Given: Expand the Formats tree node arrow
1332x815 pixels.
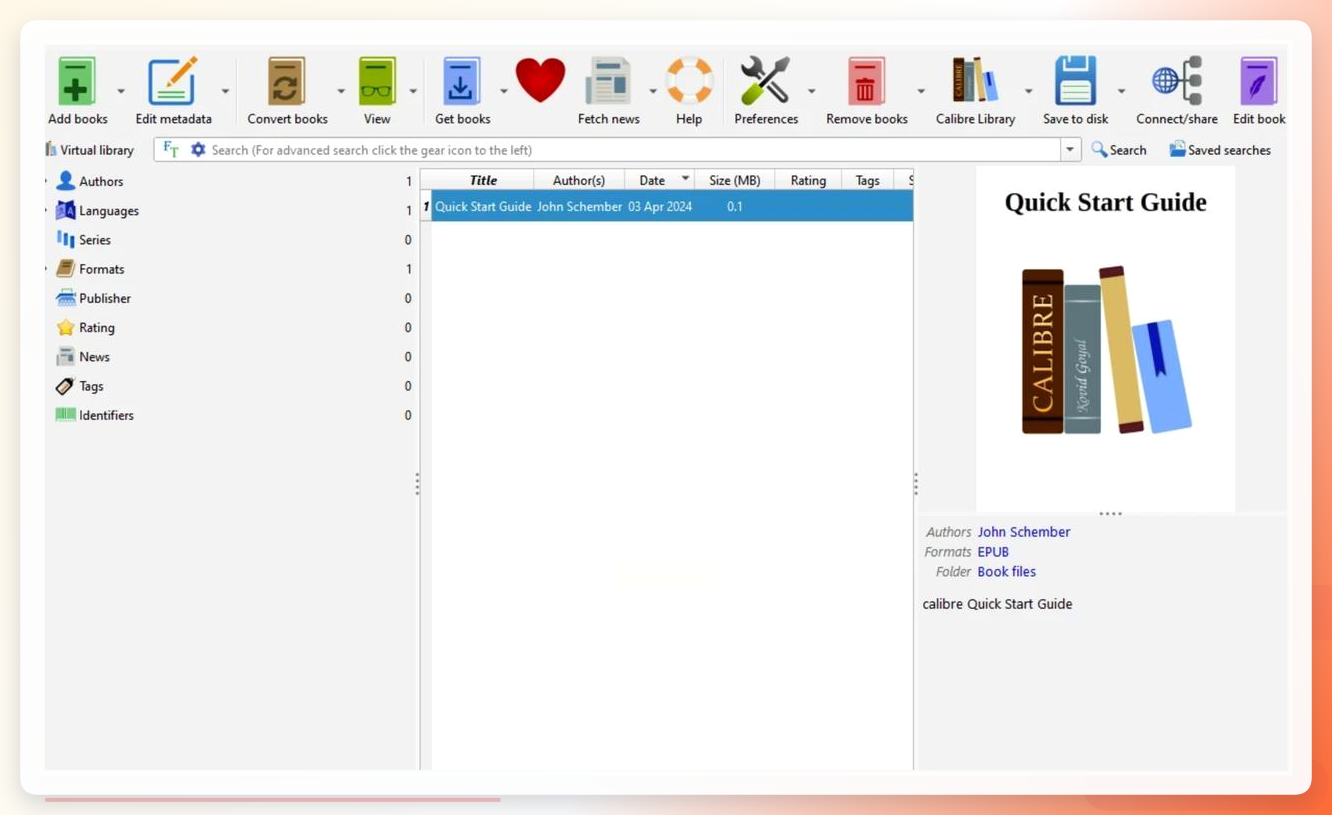Looking at the screenshot, I should 47,269.
